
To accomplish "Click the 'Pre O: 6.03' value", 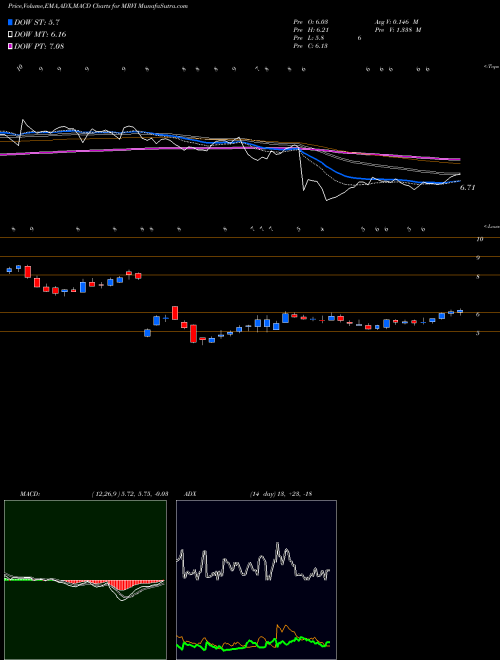I will click(311, 22).
